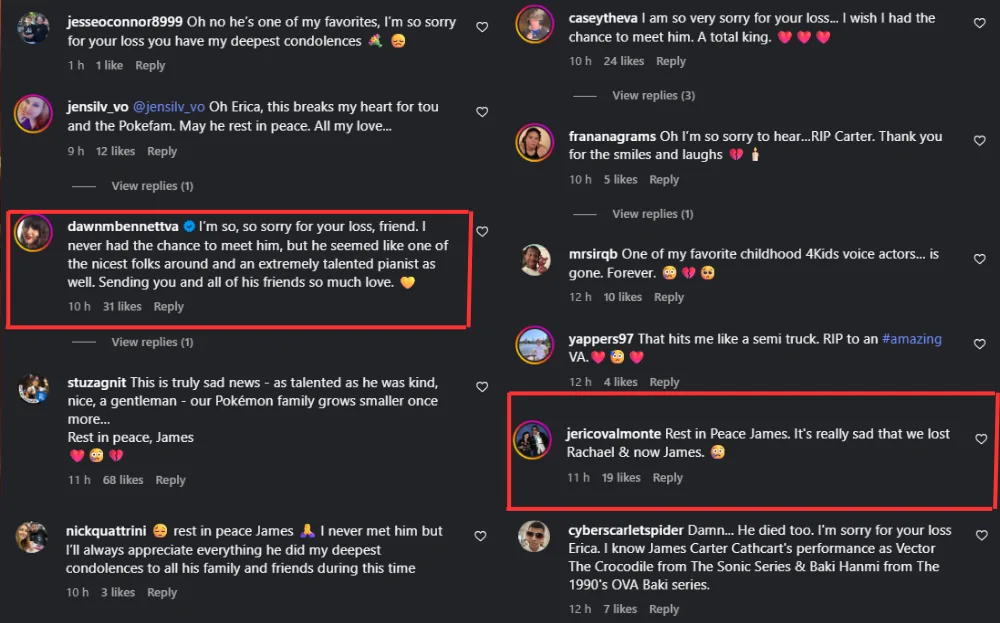Image resolution: width=1000 pixels, height=623 pixels.
Task: Click heart icon on yappers97's comment
Action: [x=980, y=343]
